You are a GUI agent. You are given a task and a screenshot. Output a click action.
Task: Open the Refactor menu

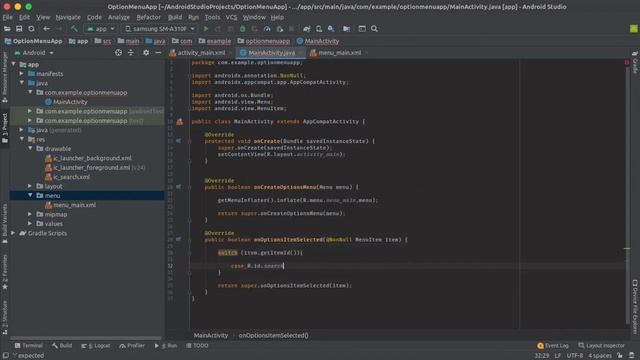[x=149, y=17]
